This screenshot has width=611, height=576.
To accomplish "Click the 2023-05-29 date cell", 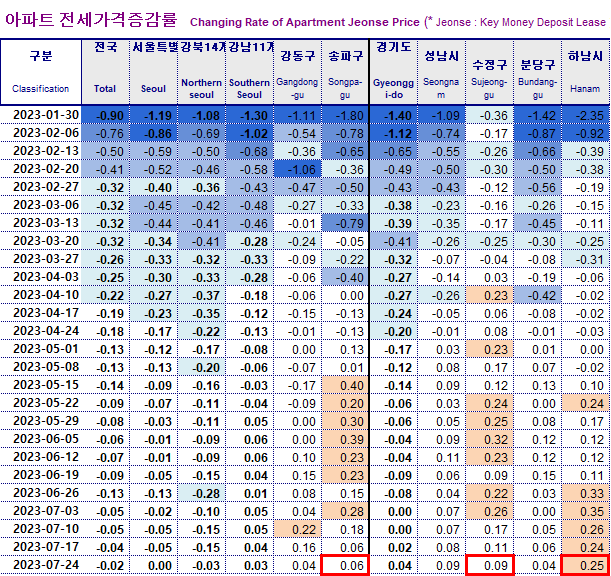I will click(x=41, y=421).
